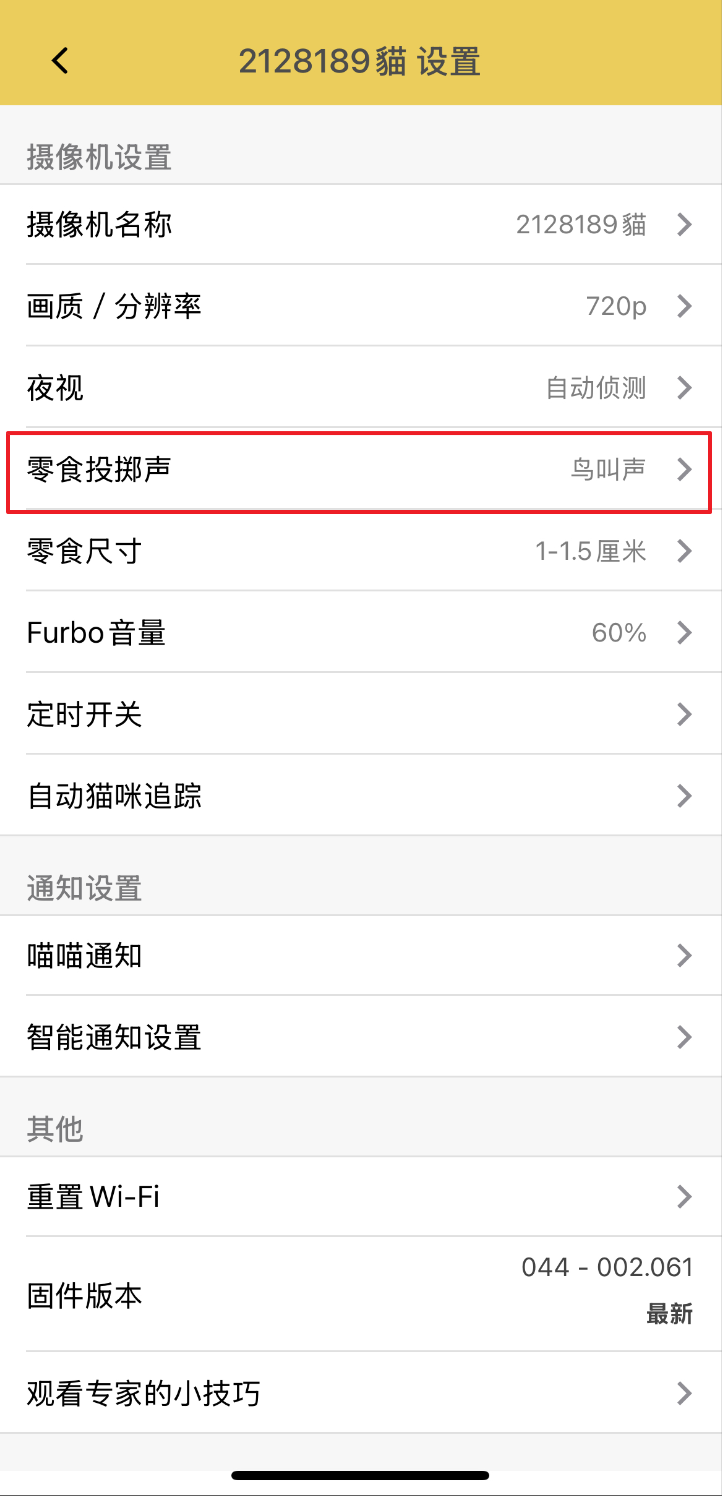Viewport: 722px width, 1496px height.
Task: Tap chevron next to 1-1.5厘米 size
Action: click(x=684, y=550)
